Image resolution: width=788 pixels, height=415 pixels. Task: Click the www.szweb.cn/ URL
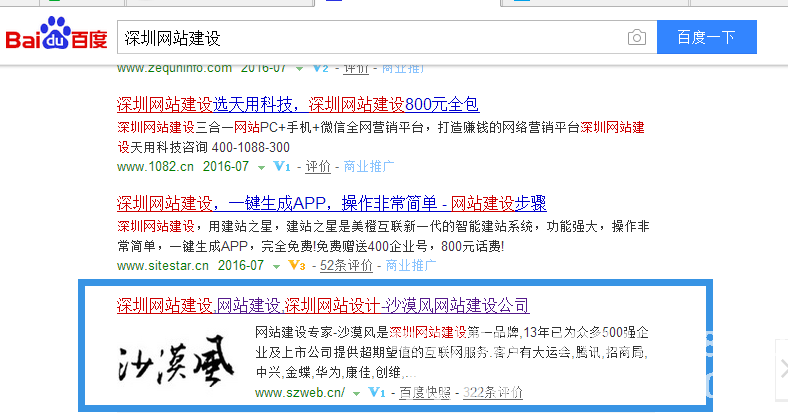[300, 393]
